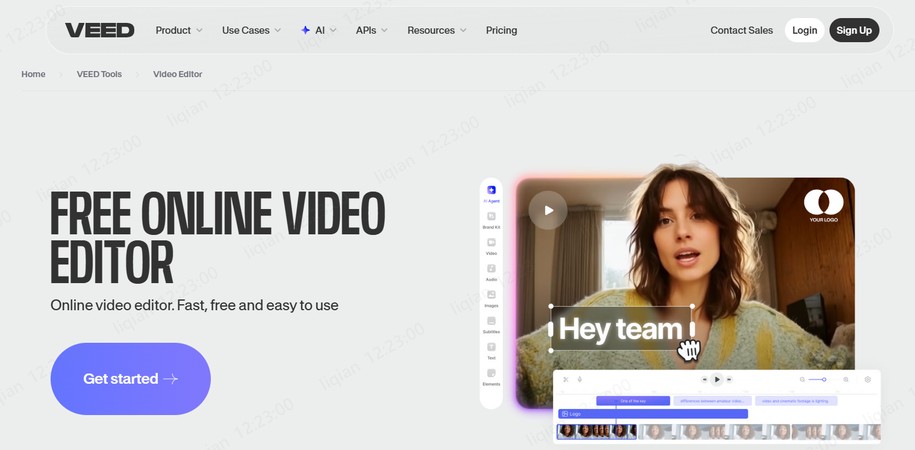The image size is (915, 450).
Task: Click the zoom-in magnifier on timeline
Action: click(846, 379)
